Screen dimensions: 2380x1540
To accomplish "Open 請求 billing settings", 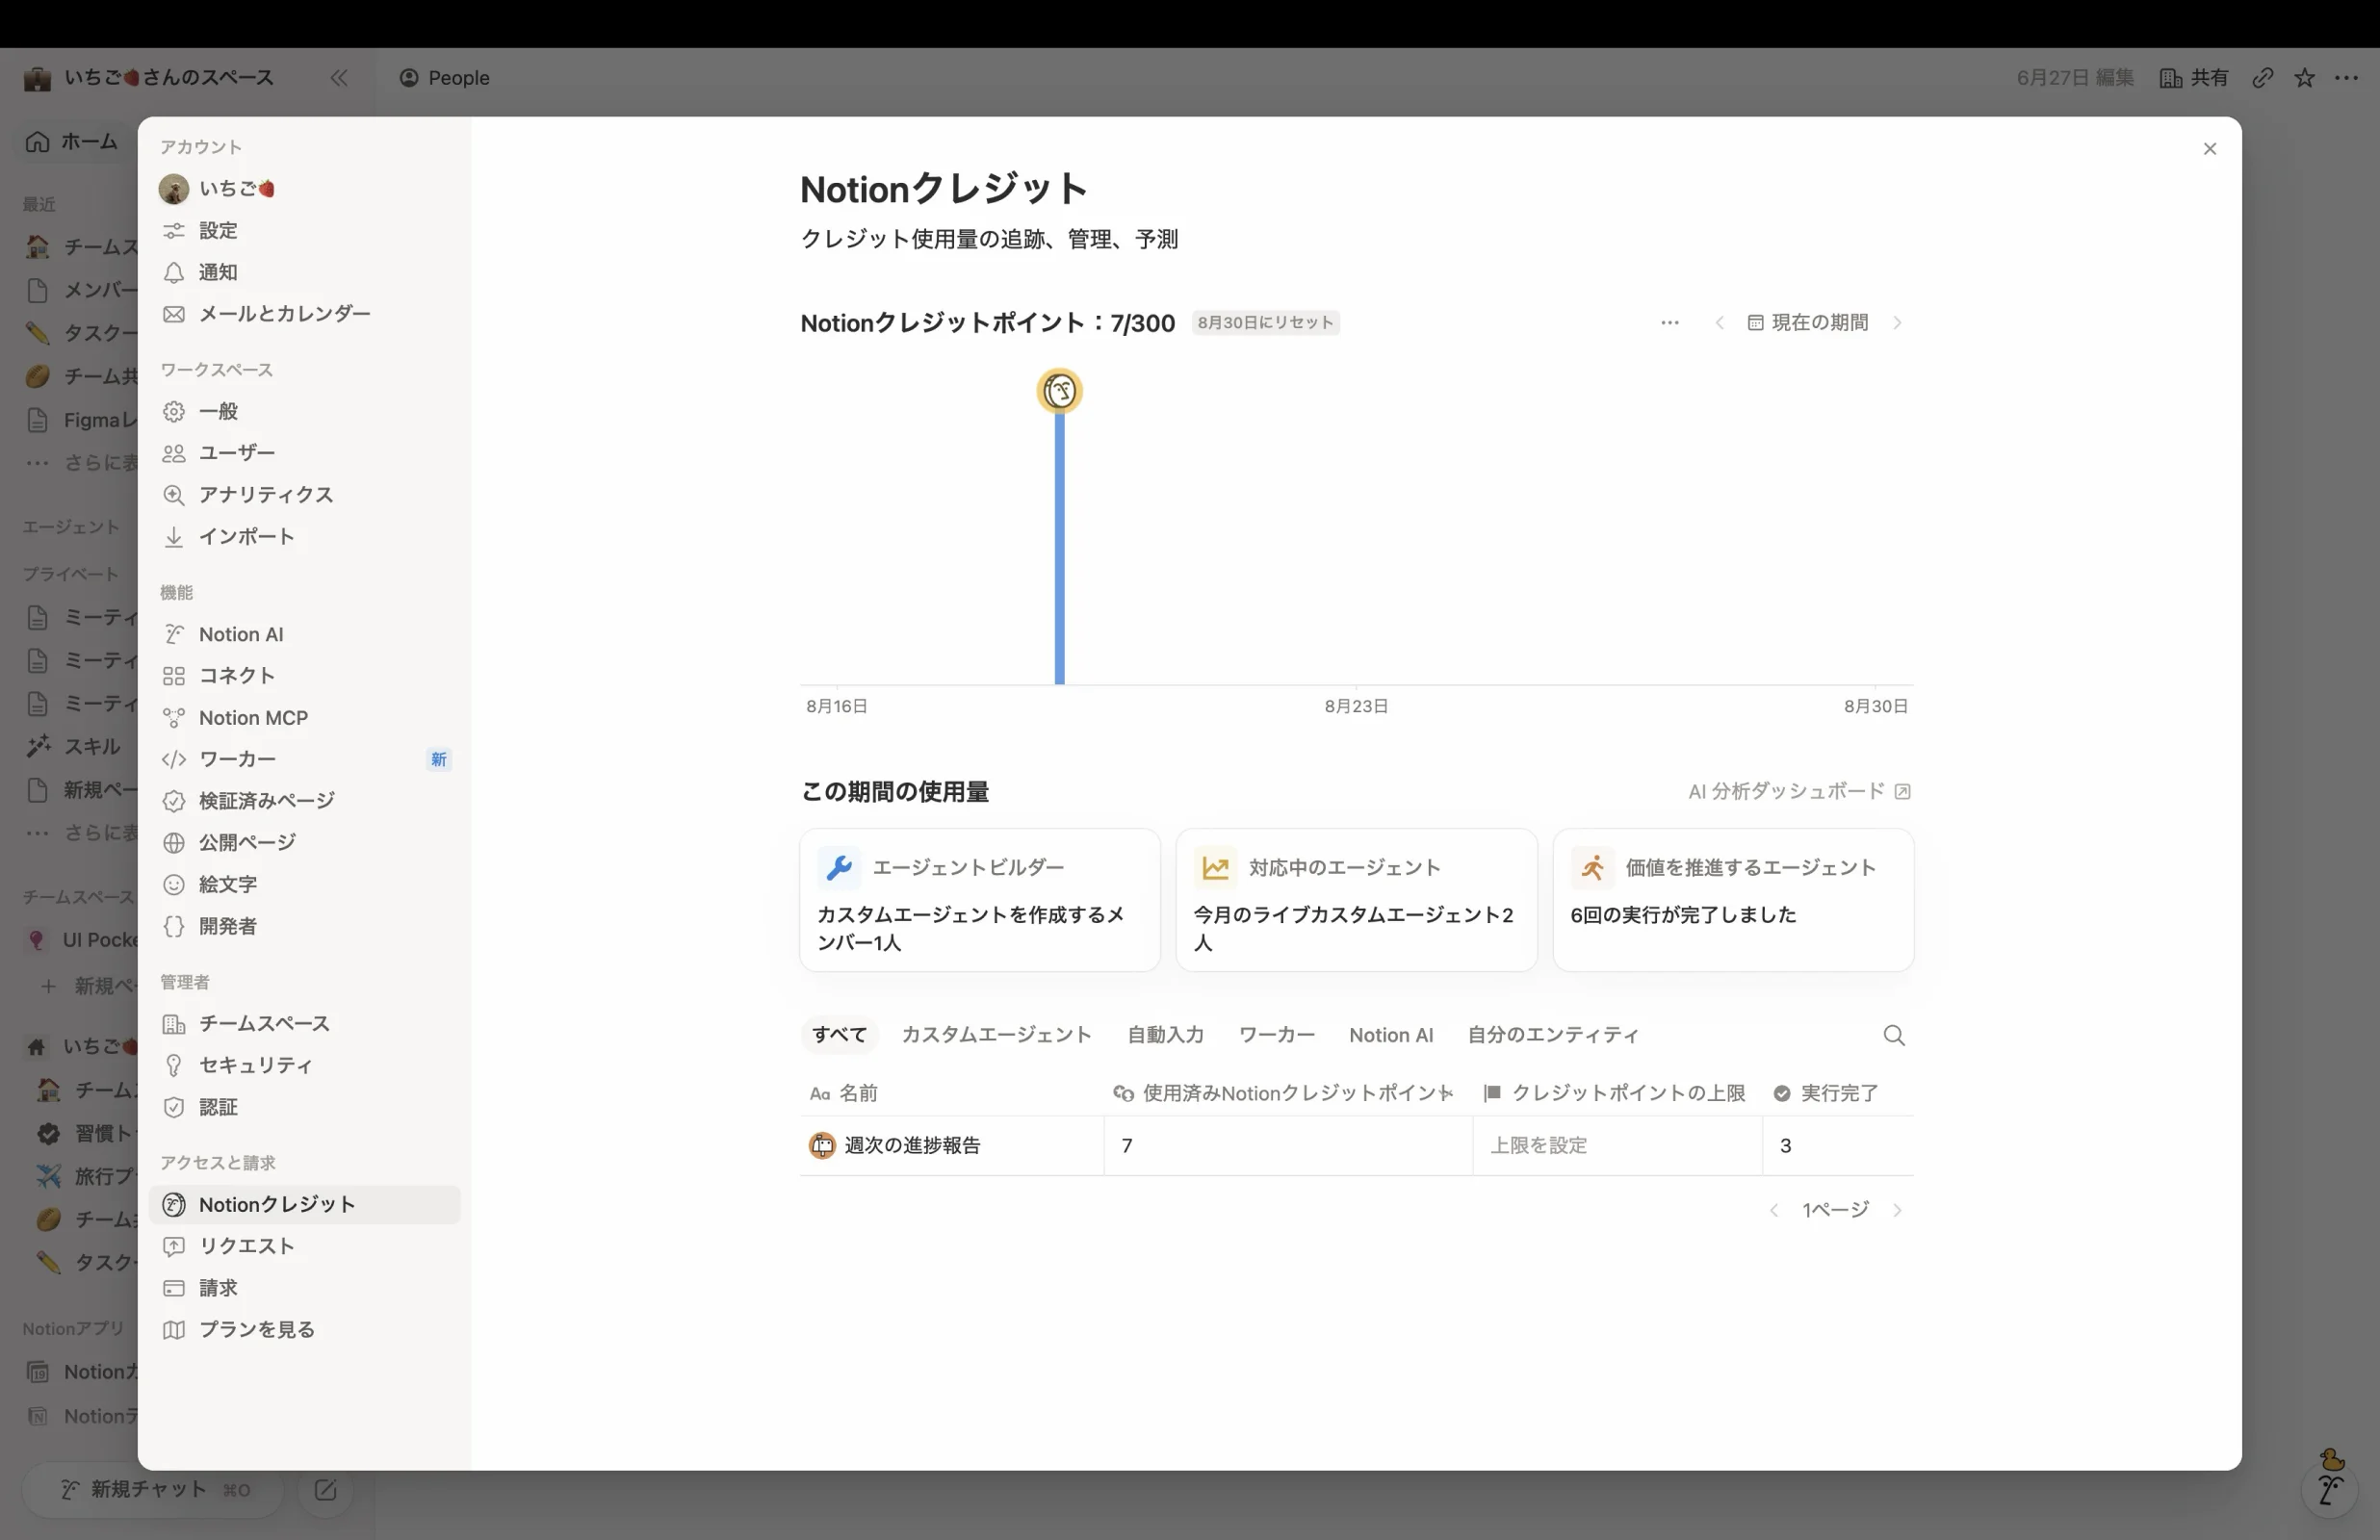I will [x=304, y=1288].
